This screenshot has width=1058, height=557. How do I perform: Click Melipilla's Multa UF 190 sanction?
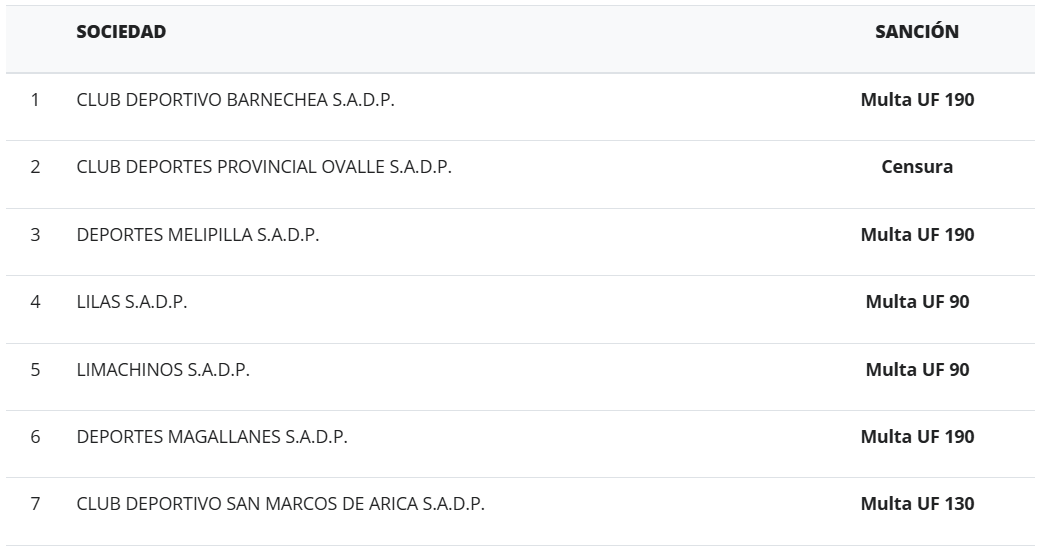[x=917, y=235]
